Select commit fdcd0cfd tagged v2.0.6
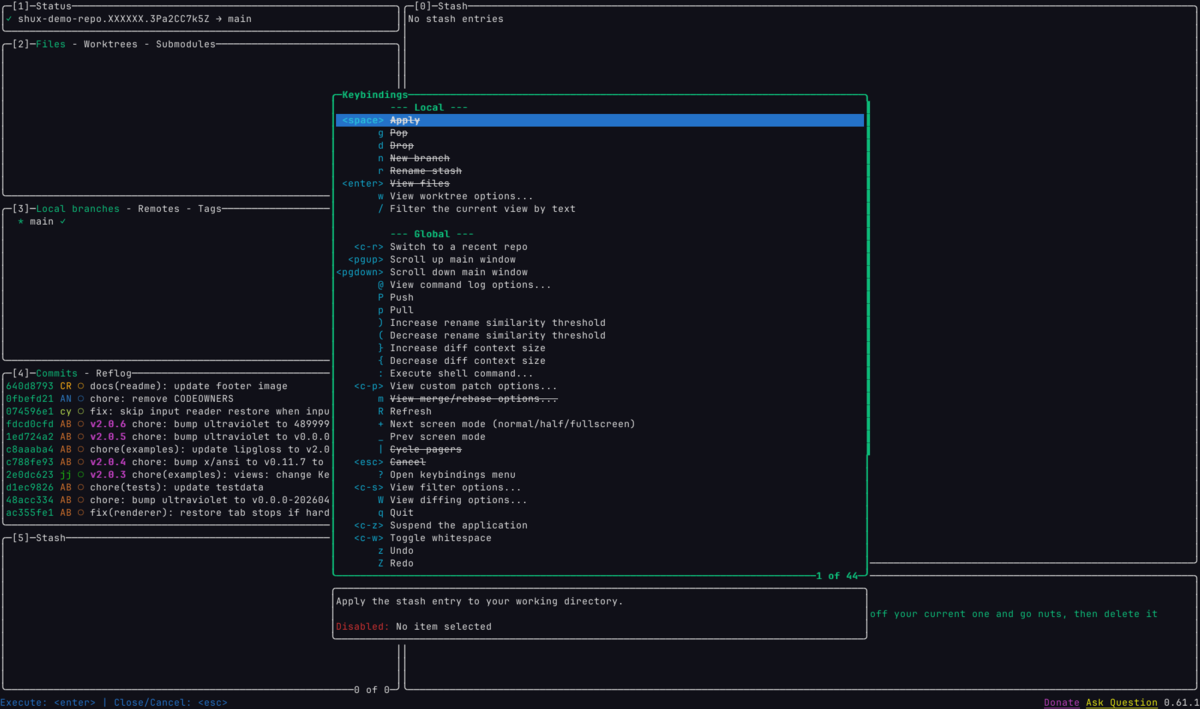 (167, 424)
